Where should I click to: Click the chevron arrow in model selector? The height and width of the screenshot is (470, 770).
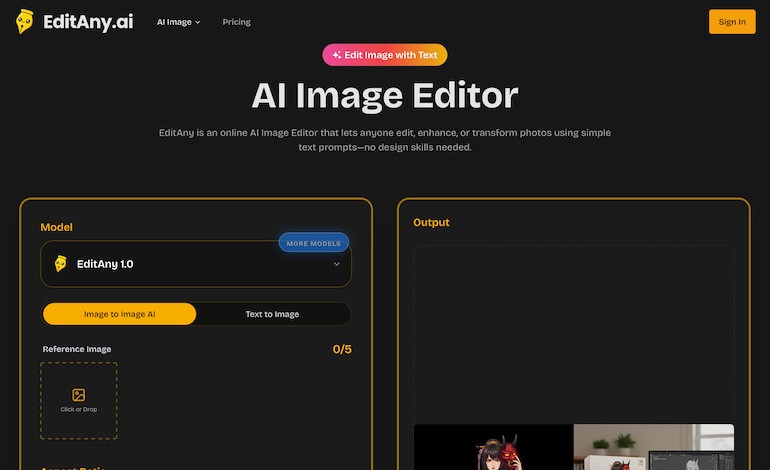point(336,264)
